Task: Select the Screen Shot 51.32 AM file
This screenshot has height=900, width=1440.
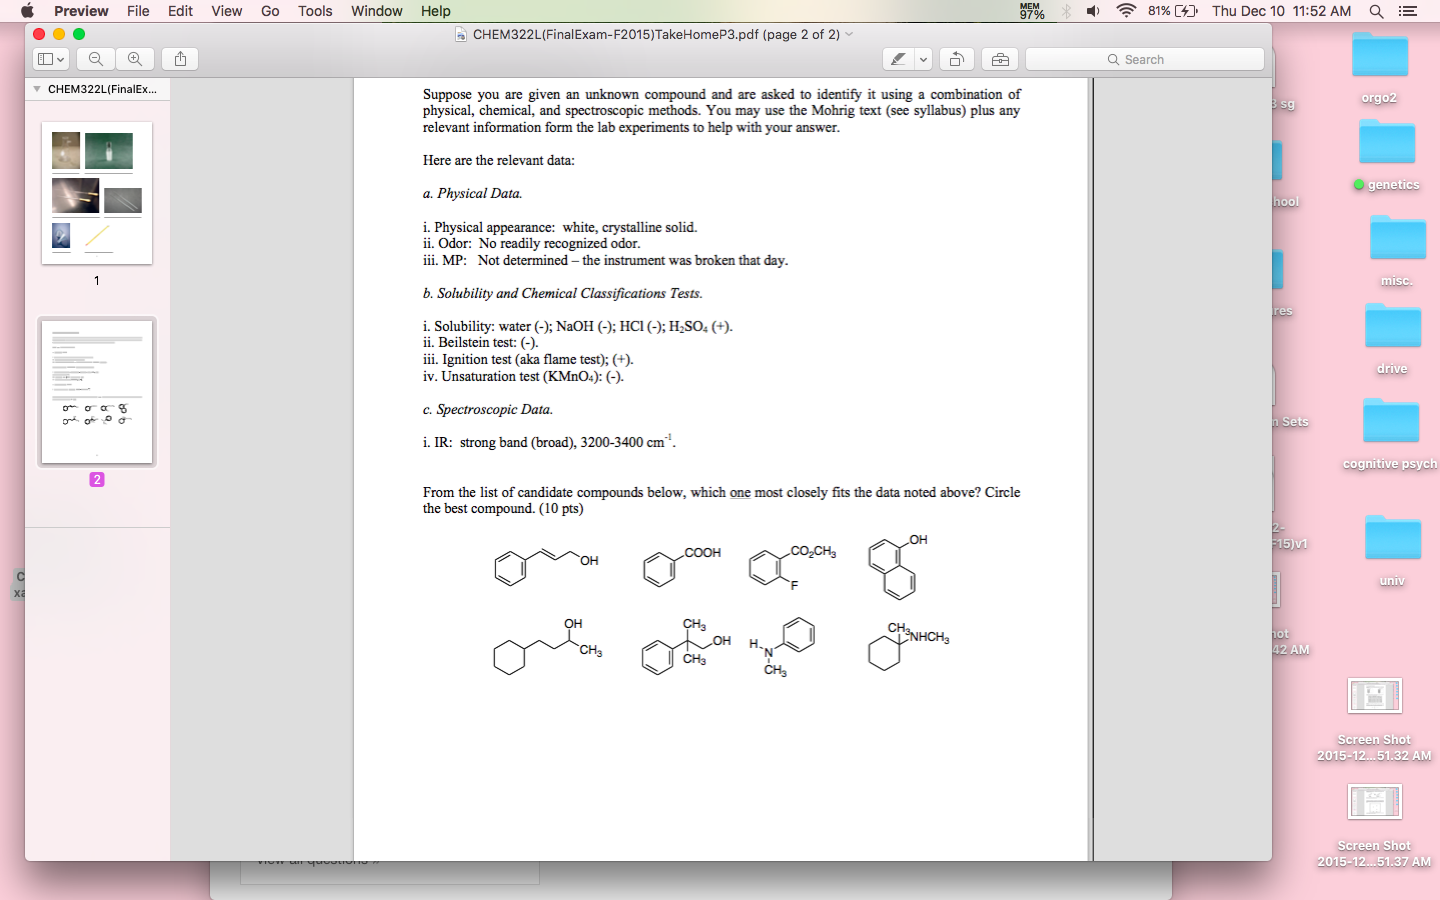Action: coord(1374,719)
